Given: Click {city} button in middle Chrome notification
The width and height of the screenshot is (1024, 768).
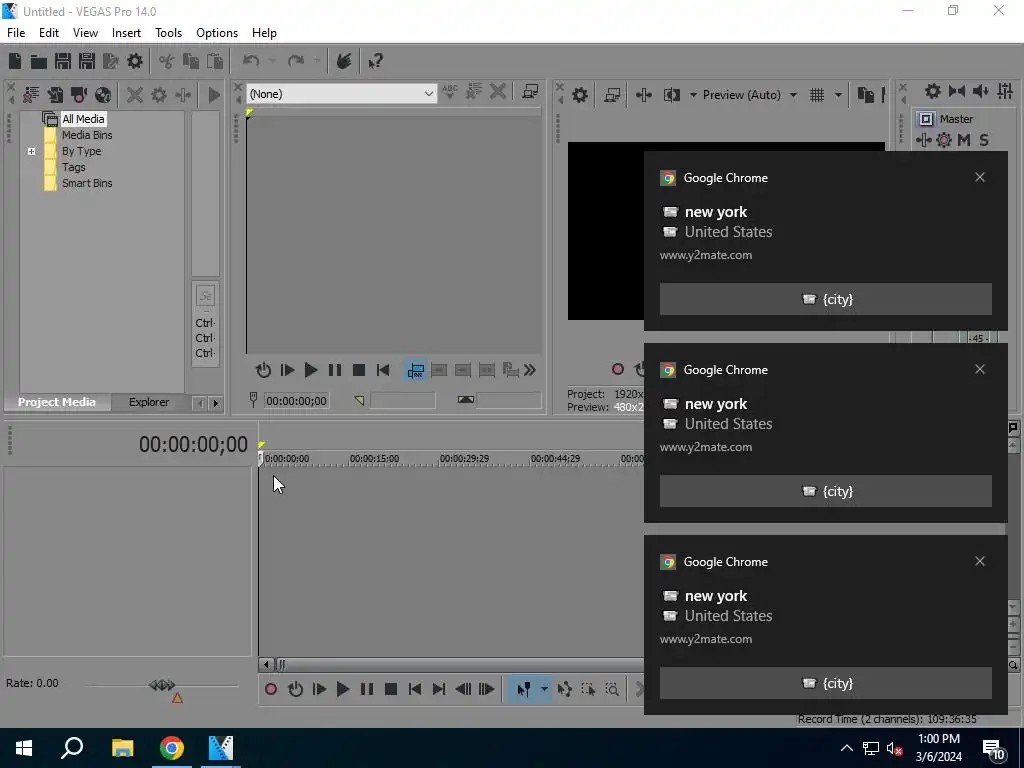Looking at the screenshot, I should click(825, 491).
